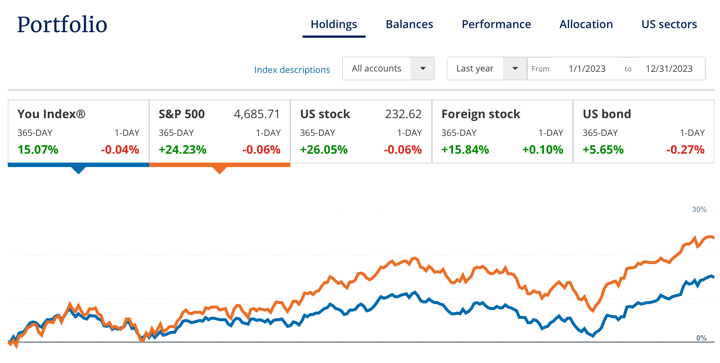Select the Holdings tab
720x363 pixels.
[x=334, y=24]
